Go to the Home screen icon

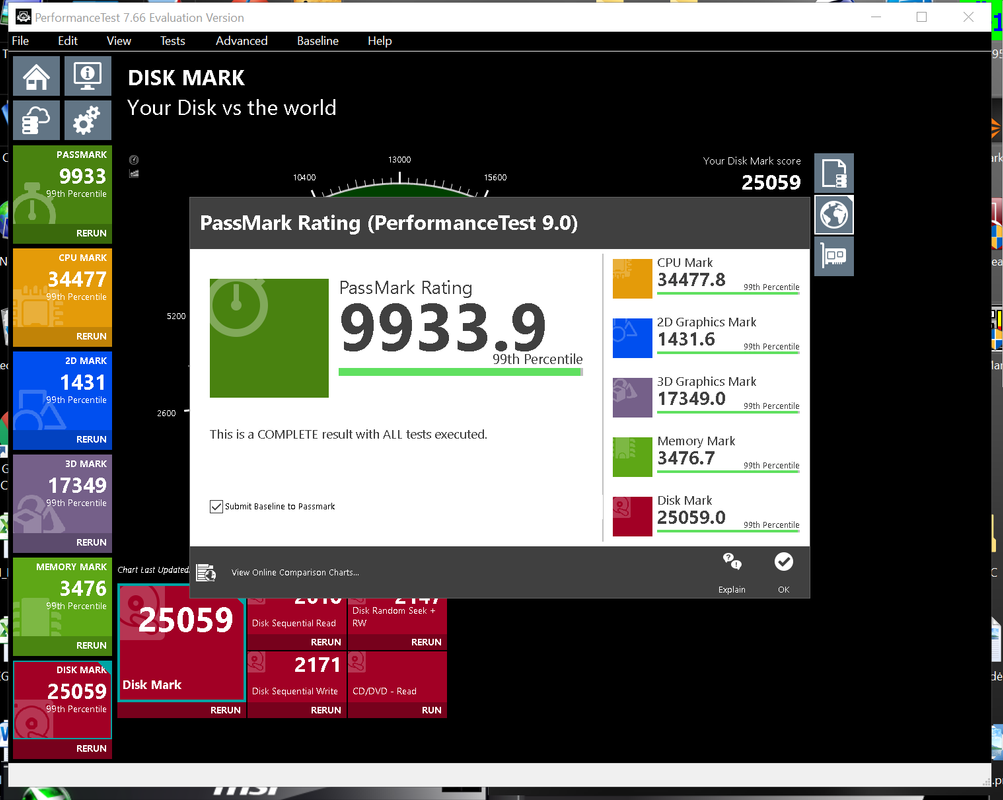point(36,76)
